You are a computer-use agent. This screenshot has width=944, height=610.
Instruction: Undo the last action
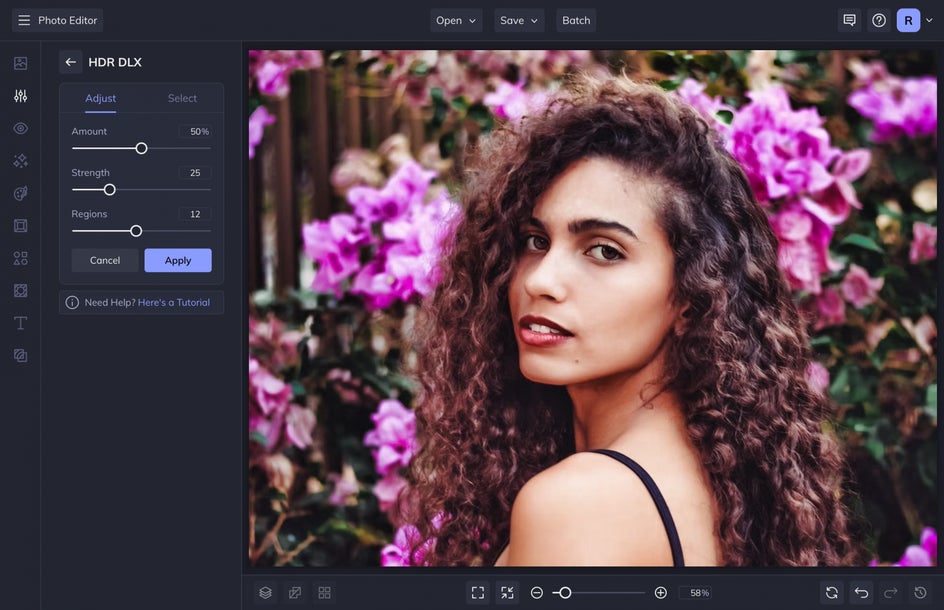click(862, 593)
